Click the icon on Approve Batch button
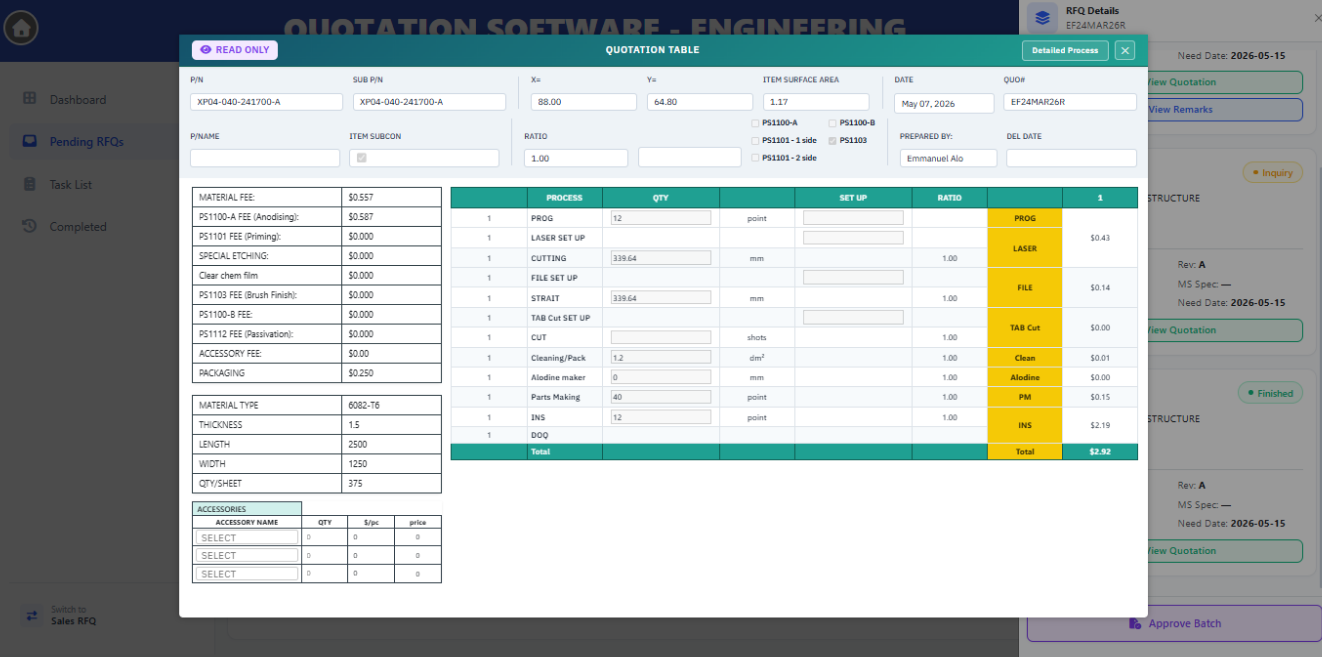Screen dimensions: 1322x657 click(x=1135, y=623)
